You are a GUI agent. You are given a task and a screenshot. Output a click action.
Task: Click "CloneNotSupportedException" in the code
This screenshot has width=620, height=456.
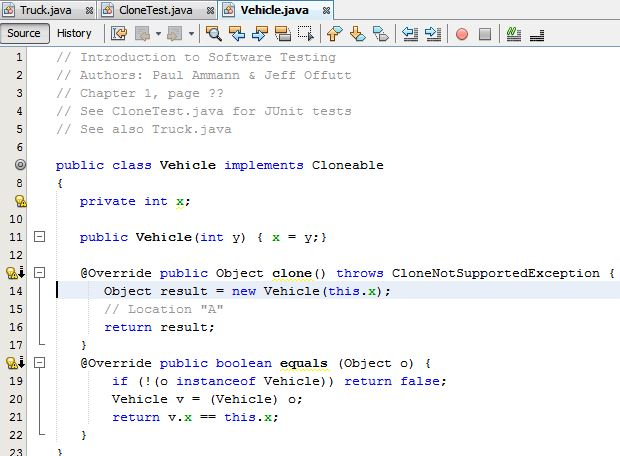(x=495, y=273)
